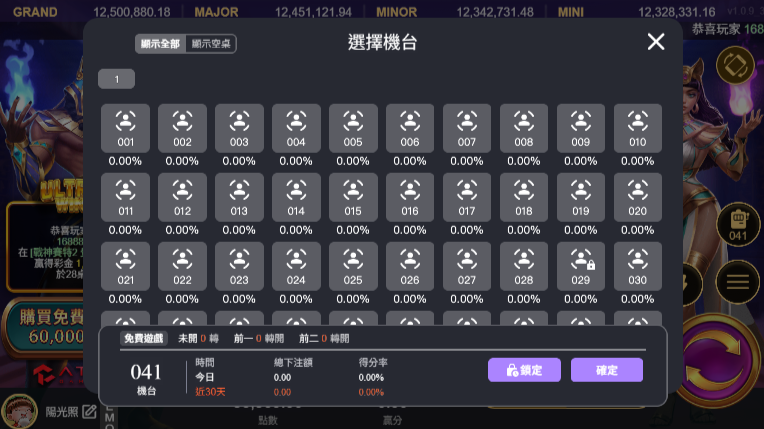Screen dimensions: 764x429
Task: Tap the rotate screen icon
Action: (735, 65)
